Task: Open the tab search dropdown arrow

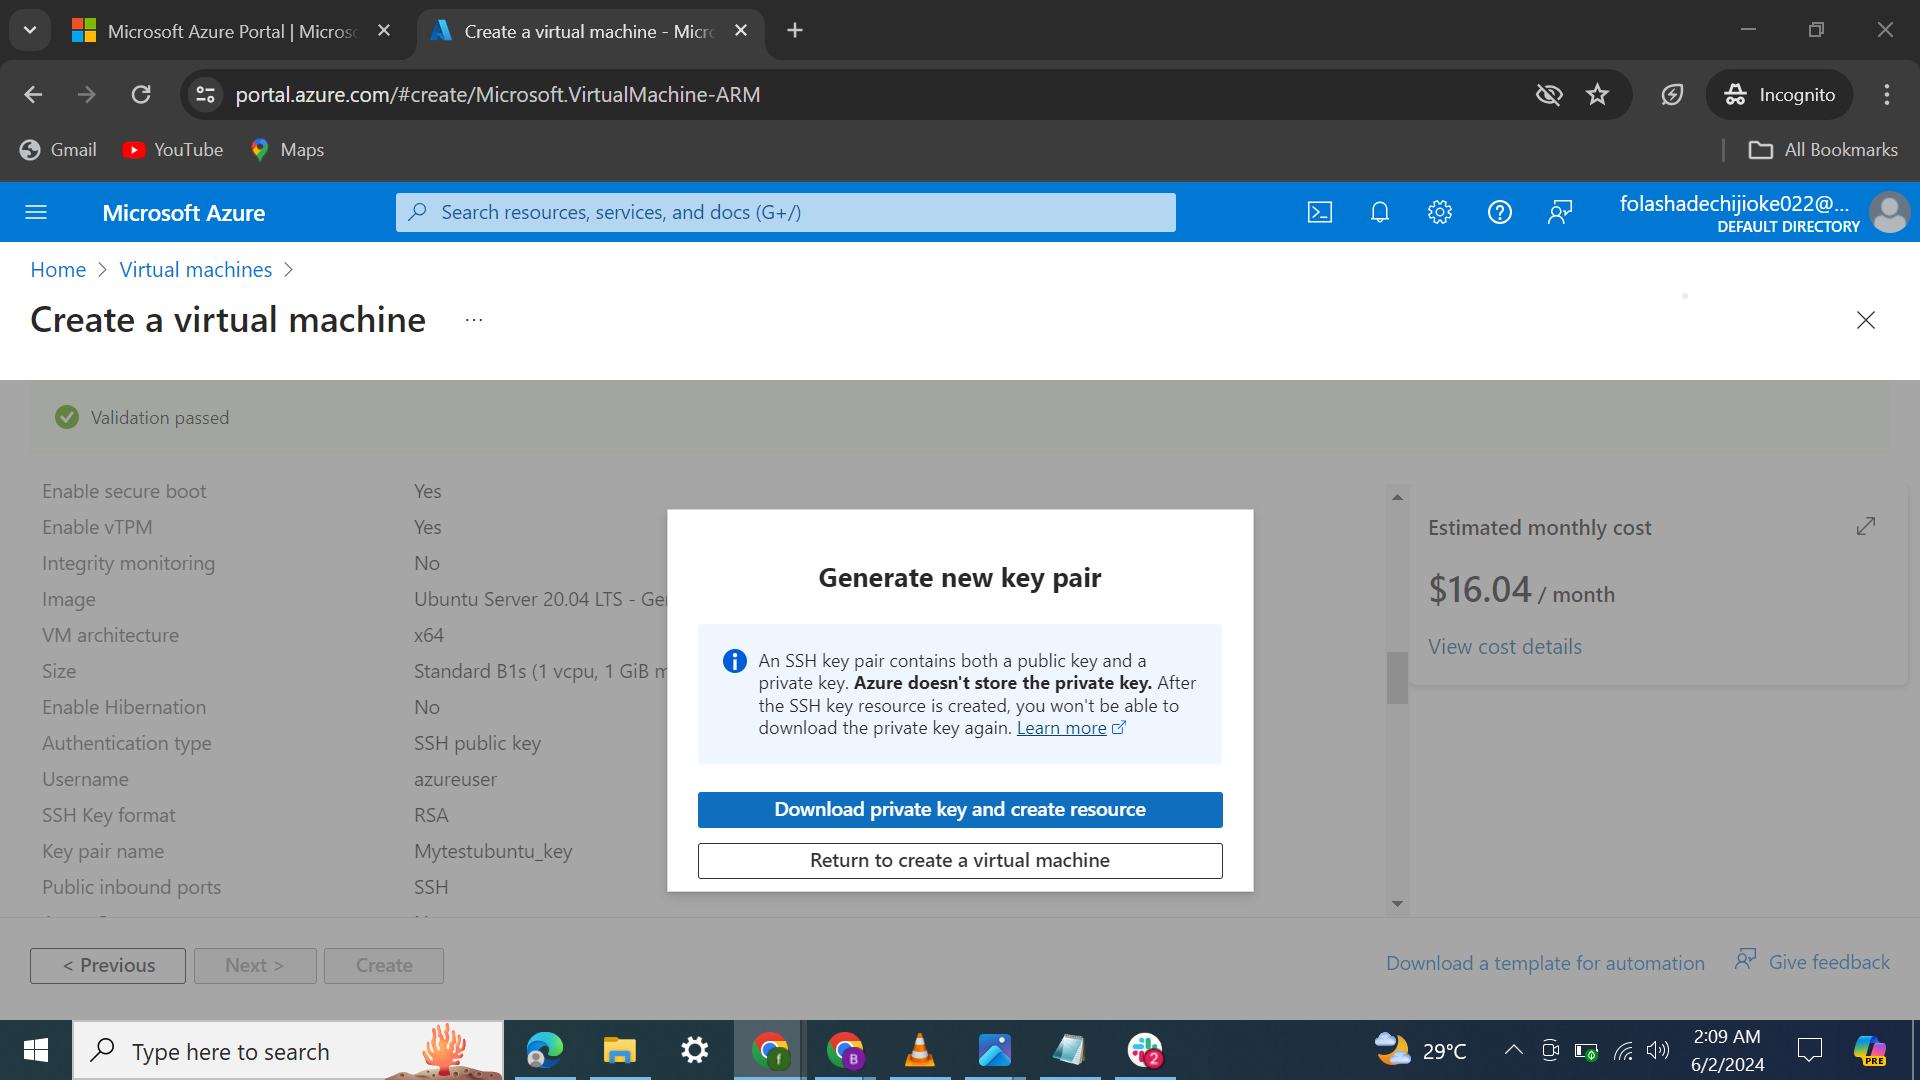Action: coord(30,30)
